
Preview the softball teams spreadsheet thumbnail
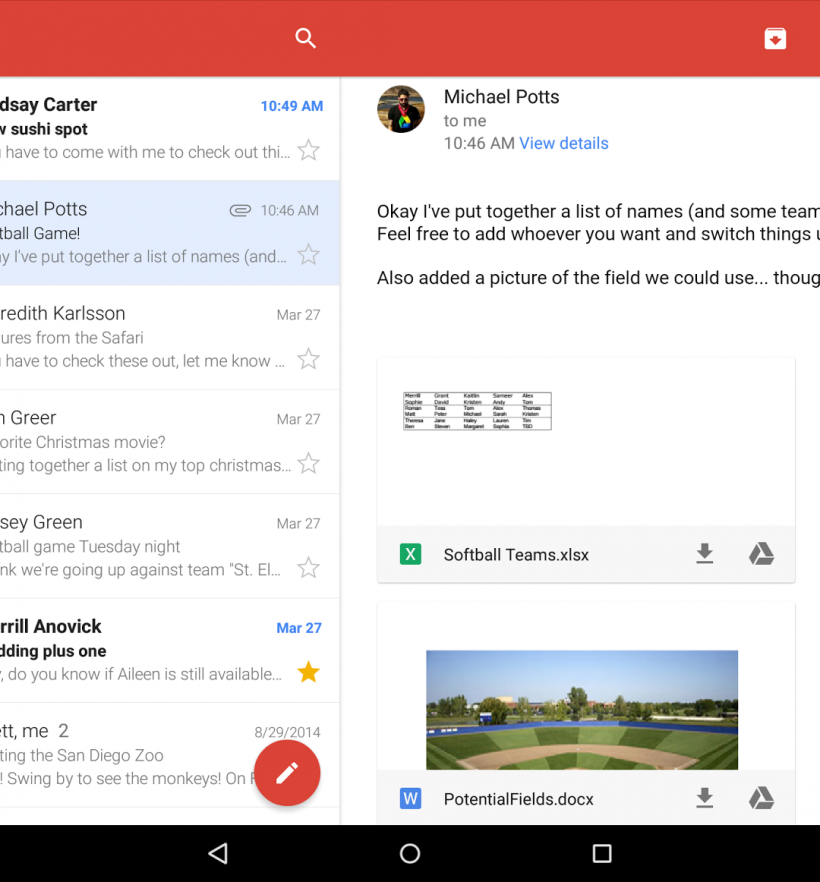coord(477,411)
